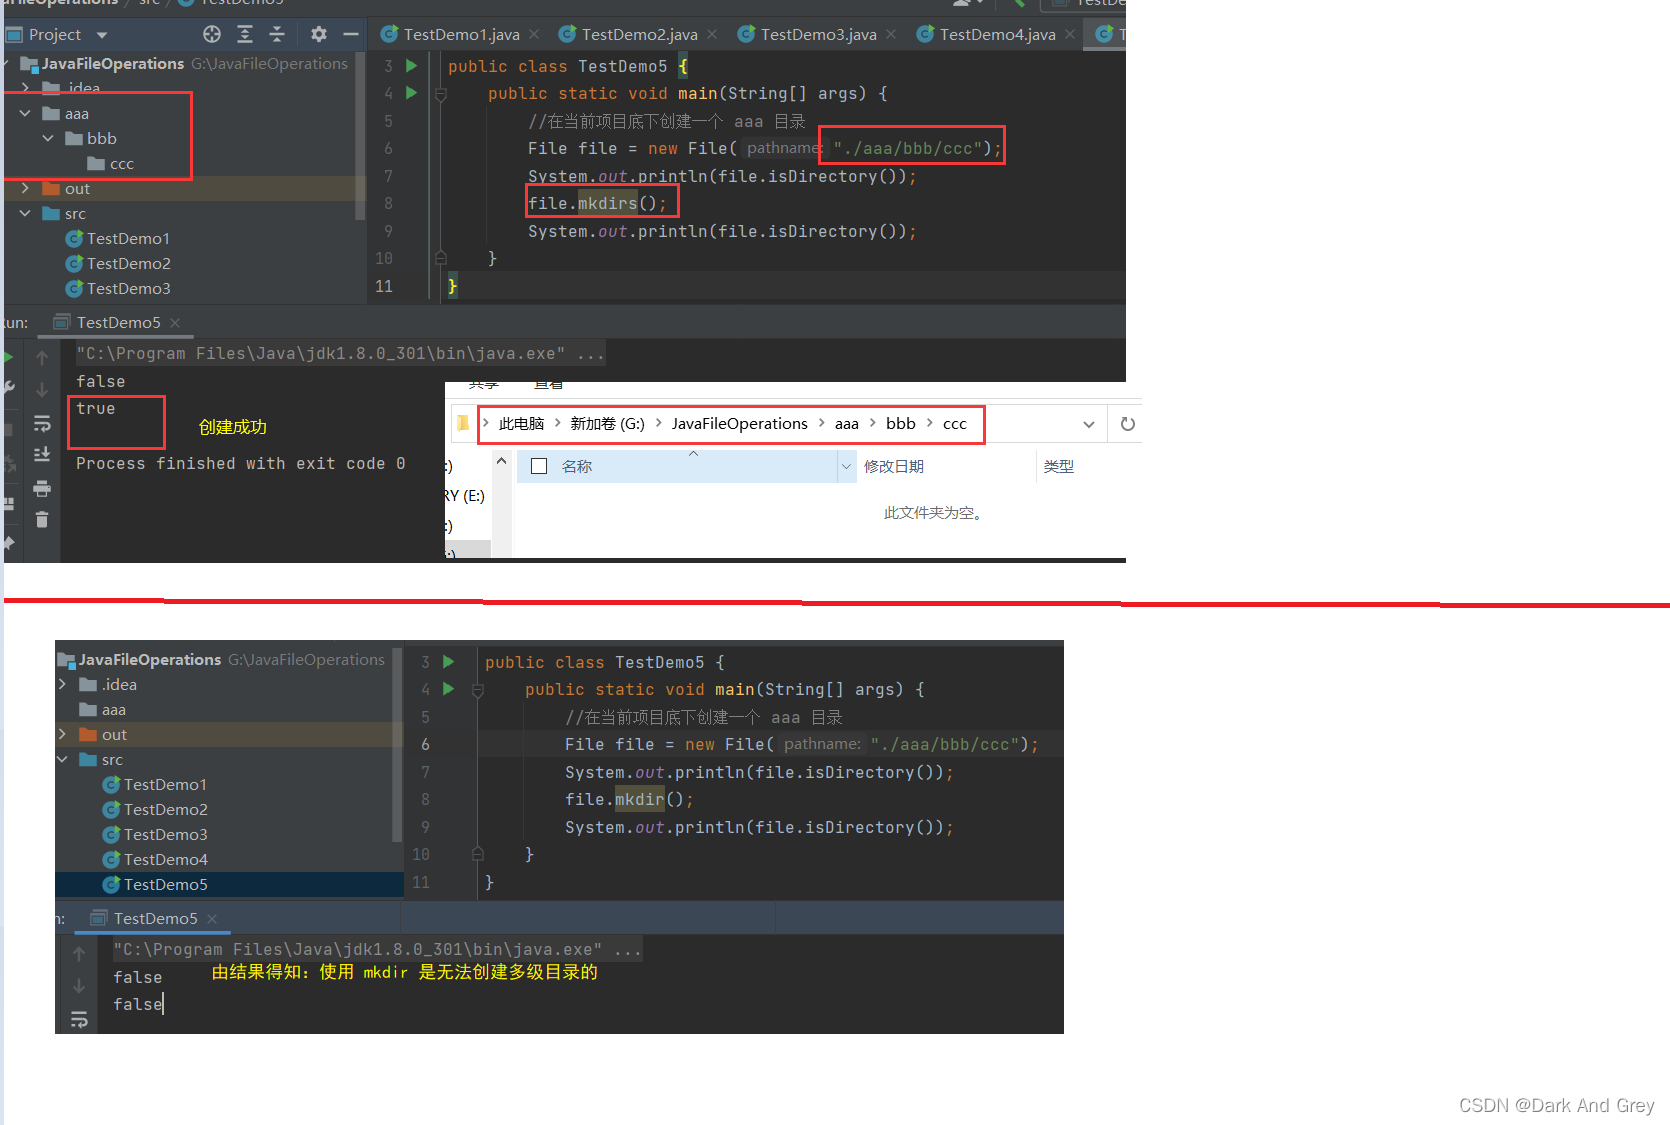1670x1125 pixels.
Task: Select TestDemo3 class in upper project tree
Action: [x=118, y=289]
